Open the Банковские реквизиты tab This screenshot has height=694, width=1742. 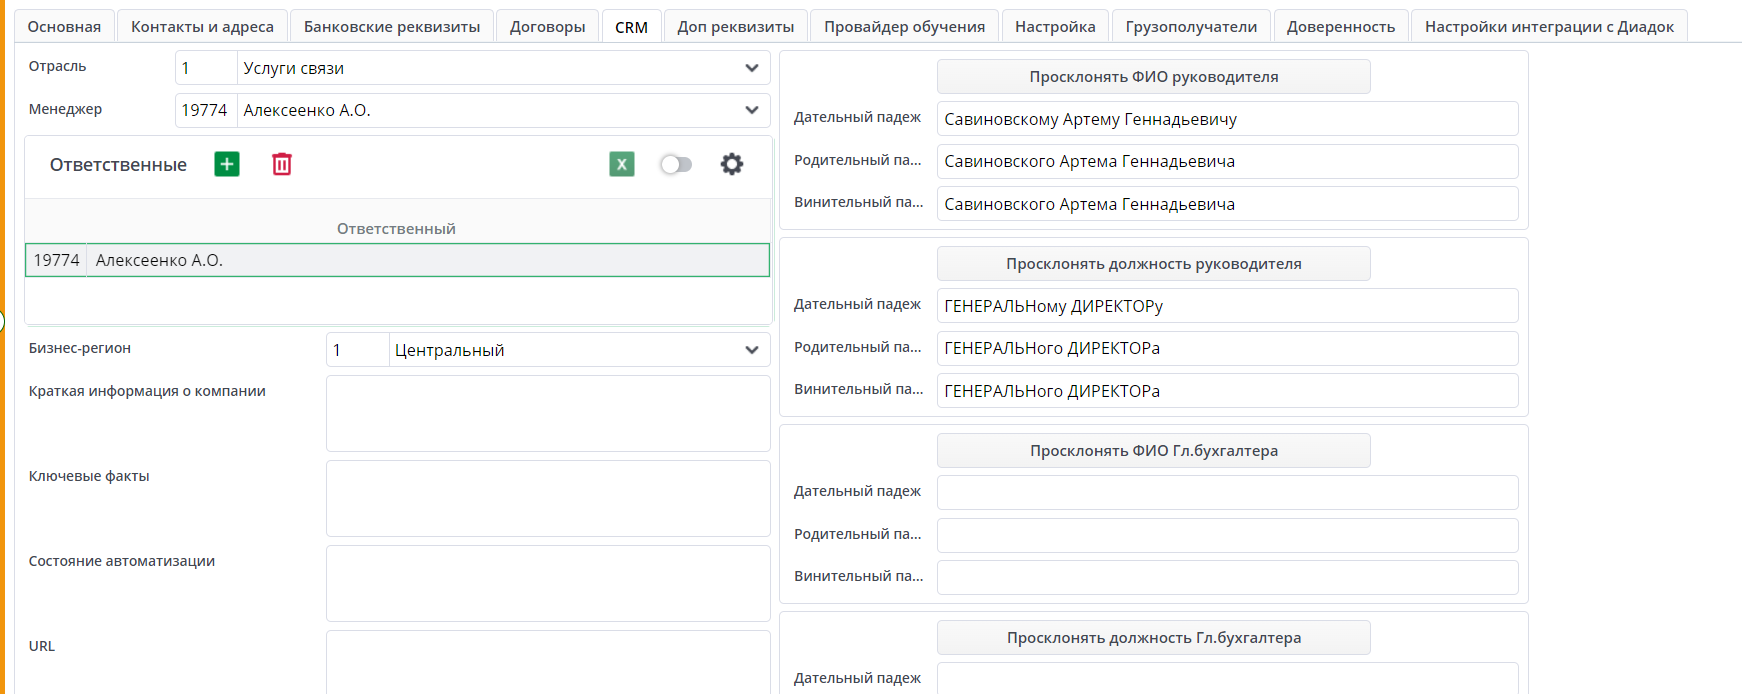point(392,27)
